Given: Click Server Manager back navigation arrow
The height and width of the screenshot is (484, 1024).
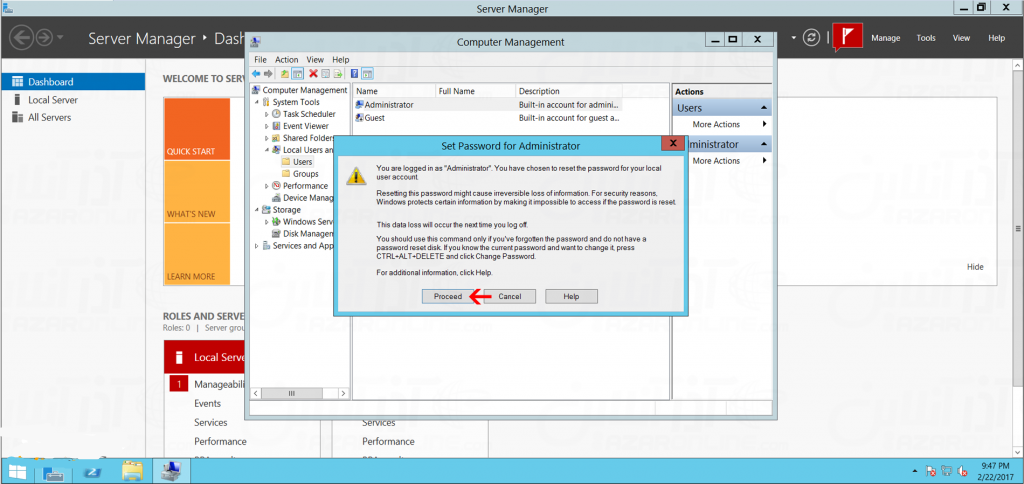Looking at the screenshot, I should [22, 37].
